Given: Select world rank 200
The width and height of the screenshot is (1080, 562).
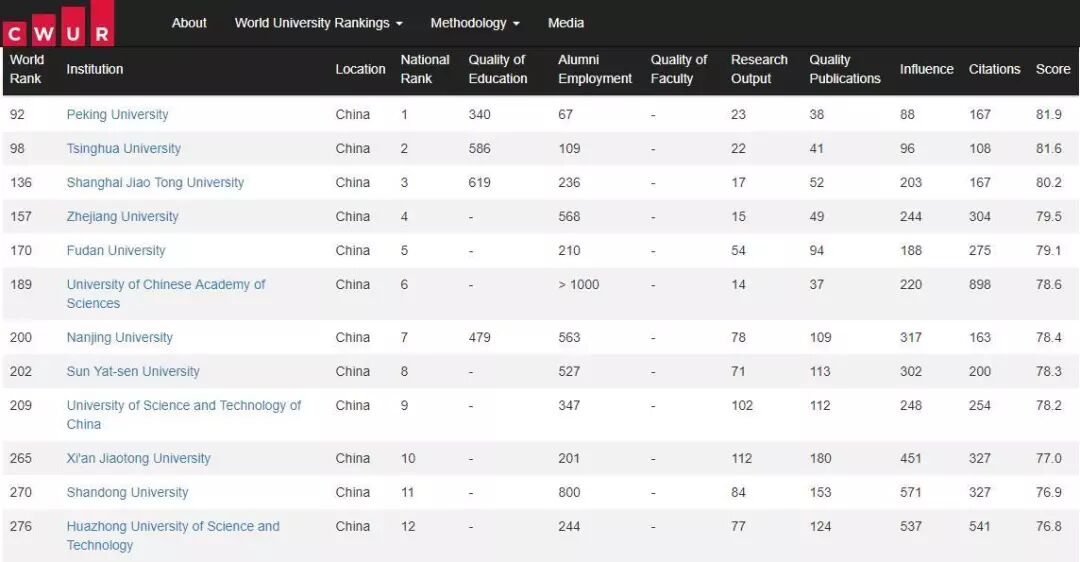Looking at the screenshot, I should pos(21,337).
